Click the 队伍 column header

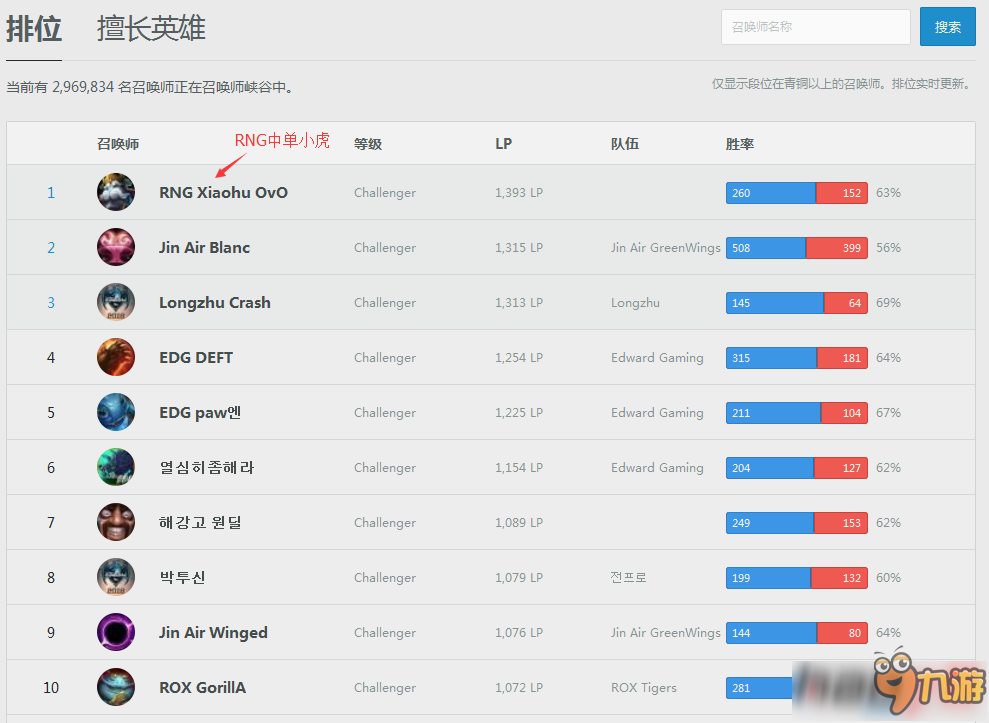click(x=624, y=144)
